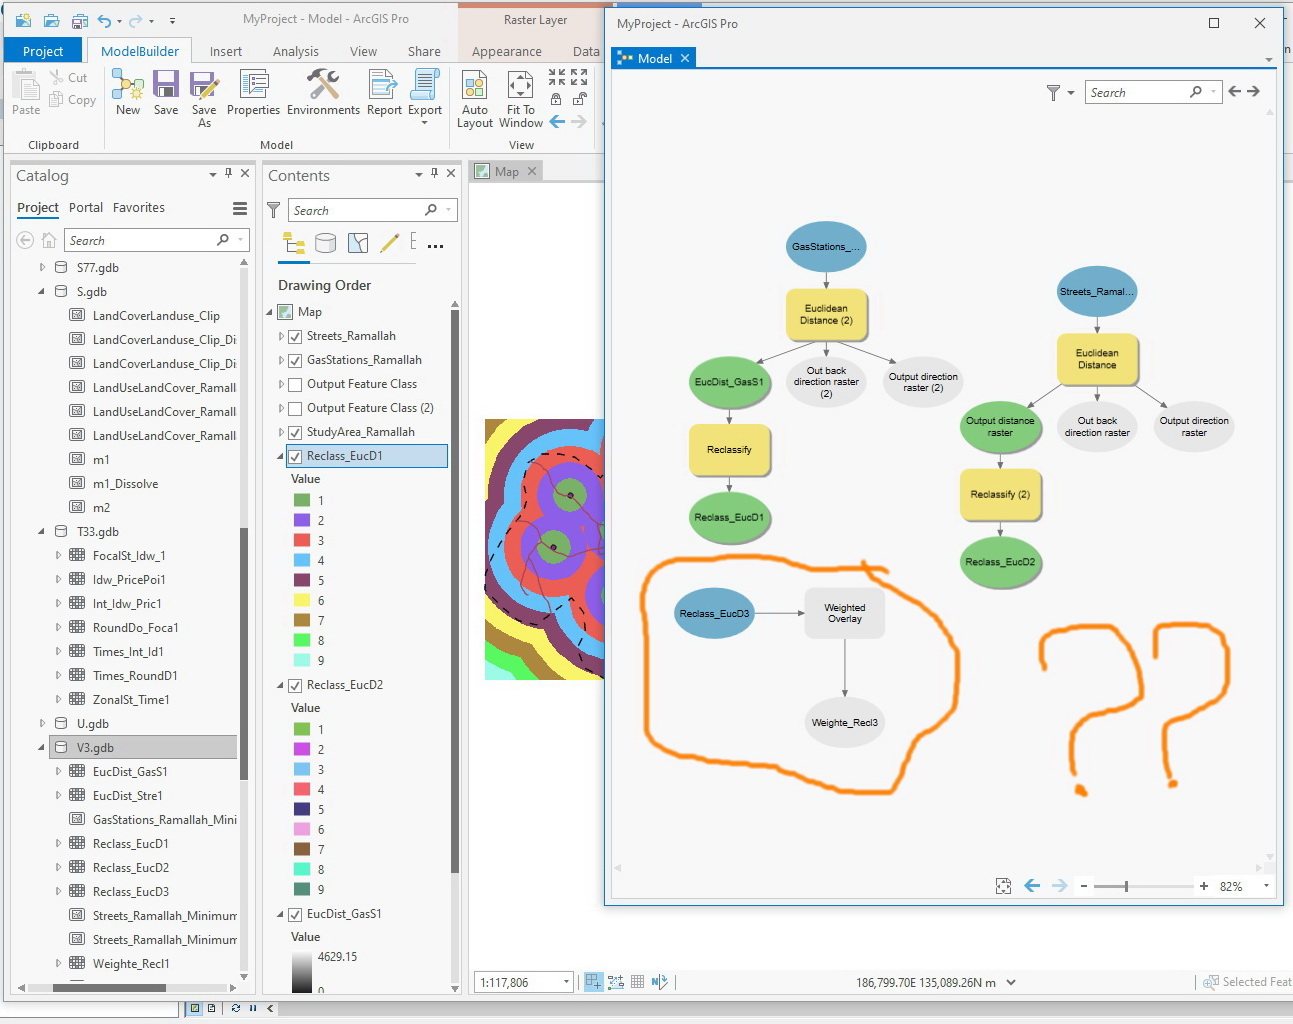Click the Catalog search input field

point(140,240)
